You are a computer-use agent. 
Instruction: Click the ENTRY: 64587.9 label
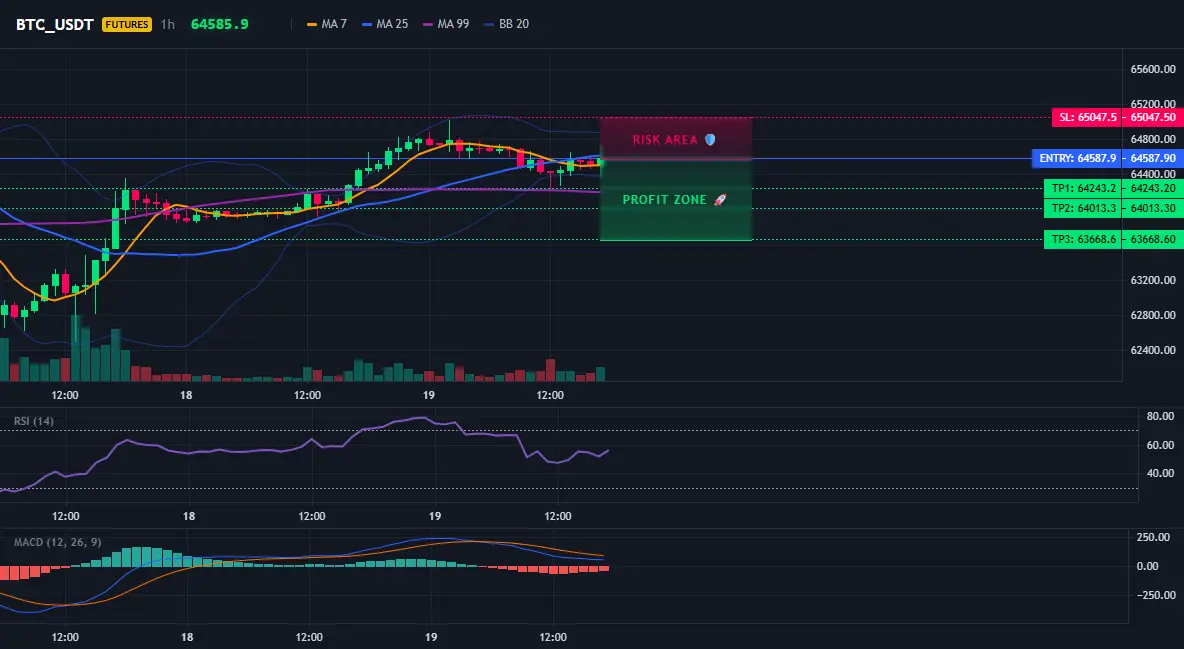coord(1077,158)
